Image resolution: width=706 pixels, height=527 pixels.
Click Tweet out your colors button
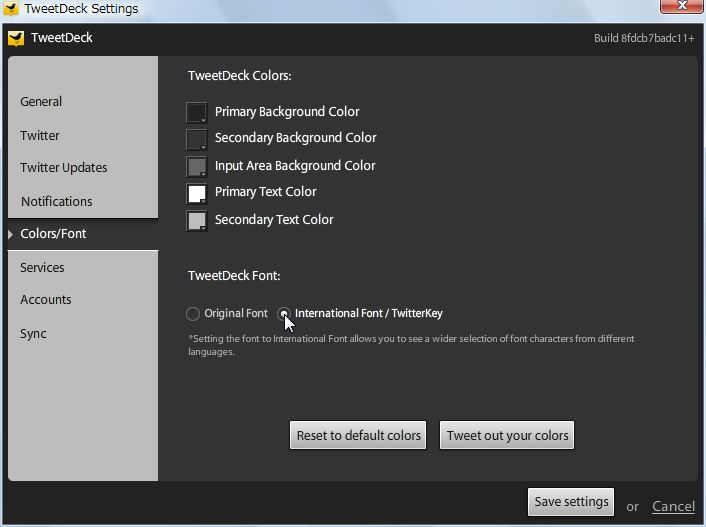click(507, 435)
